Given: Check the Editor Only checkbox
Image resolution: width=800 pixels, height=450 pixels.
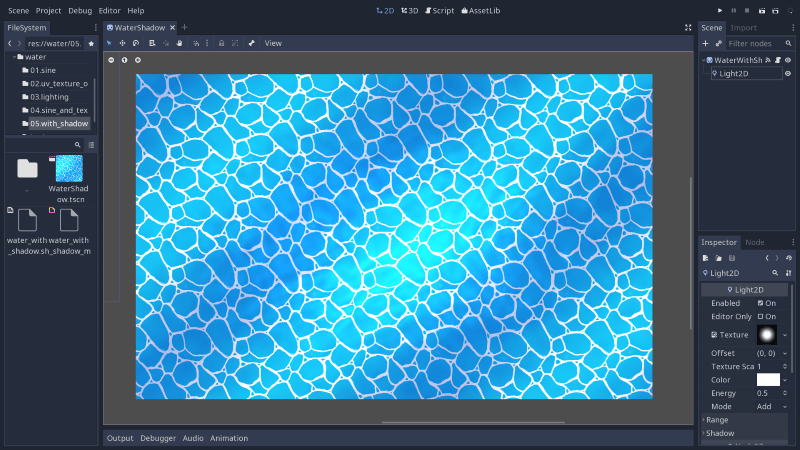Looking at the screenshot, I should click(760, 316).
